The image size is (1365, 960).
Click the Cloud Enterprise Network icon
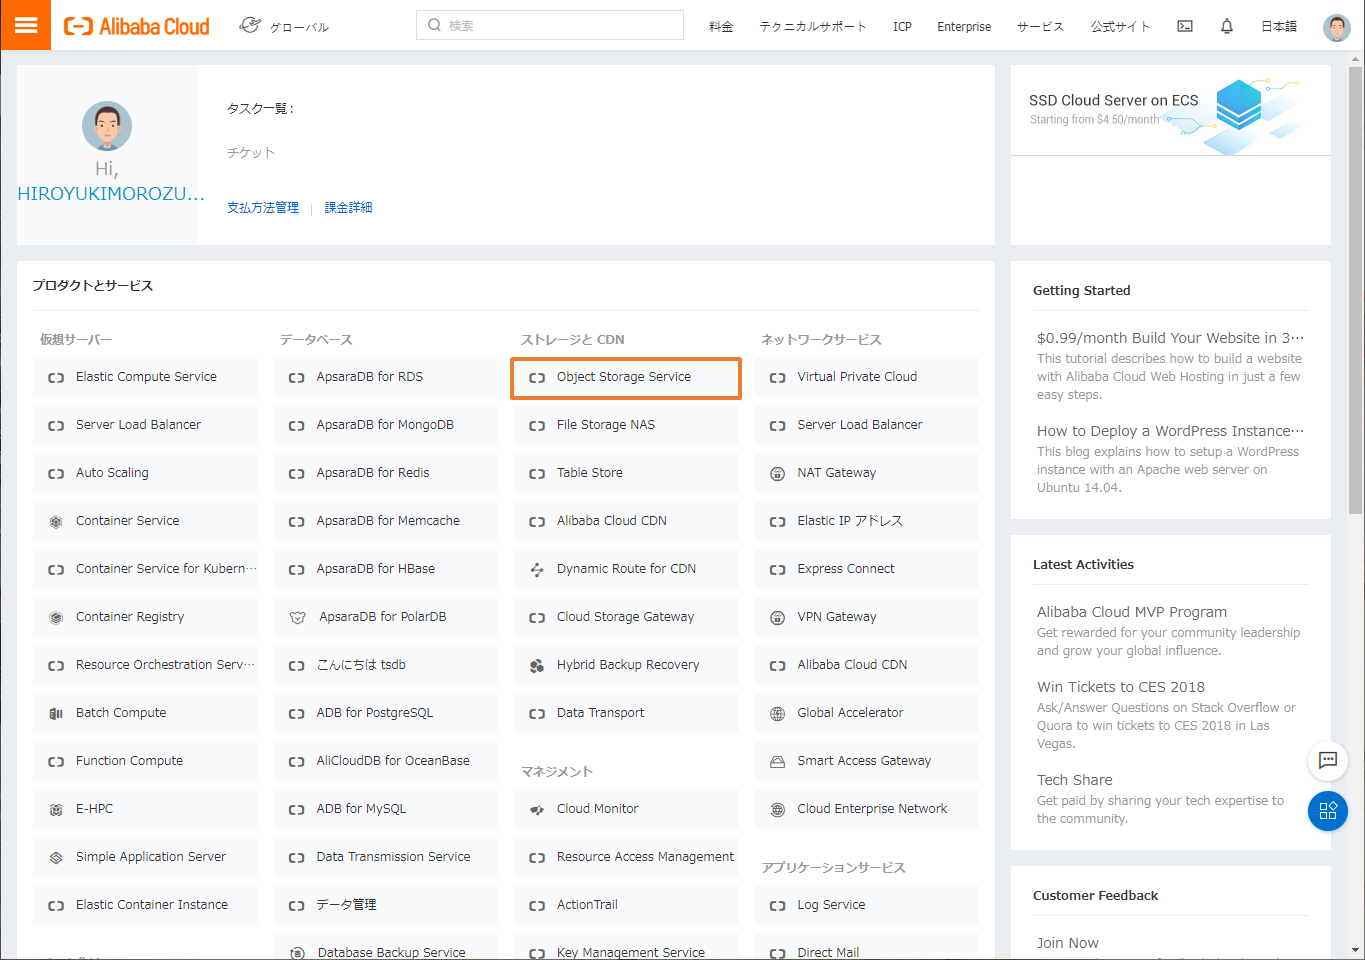point(777,809)
